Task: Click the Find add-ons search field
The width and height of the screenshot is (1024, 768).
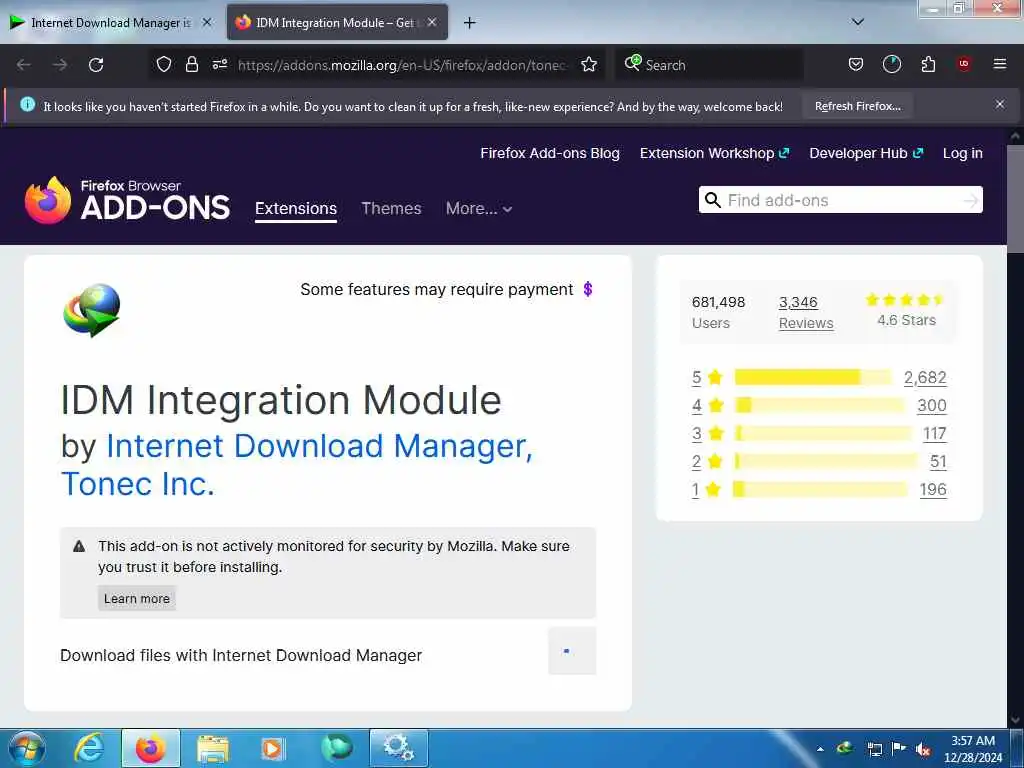Action: point(842,200)
